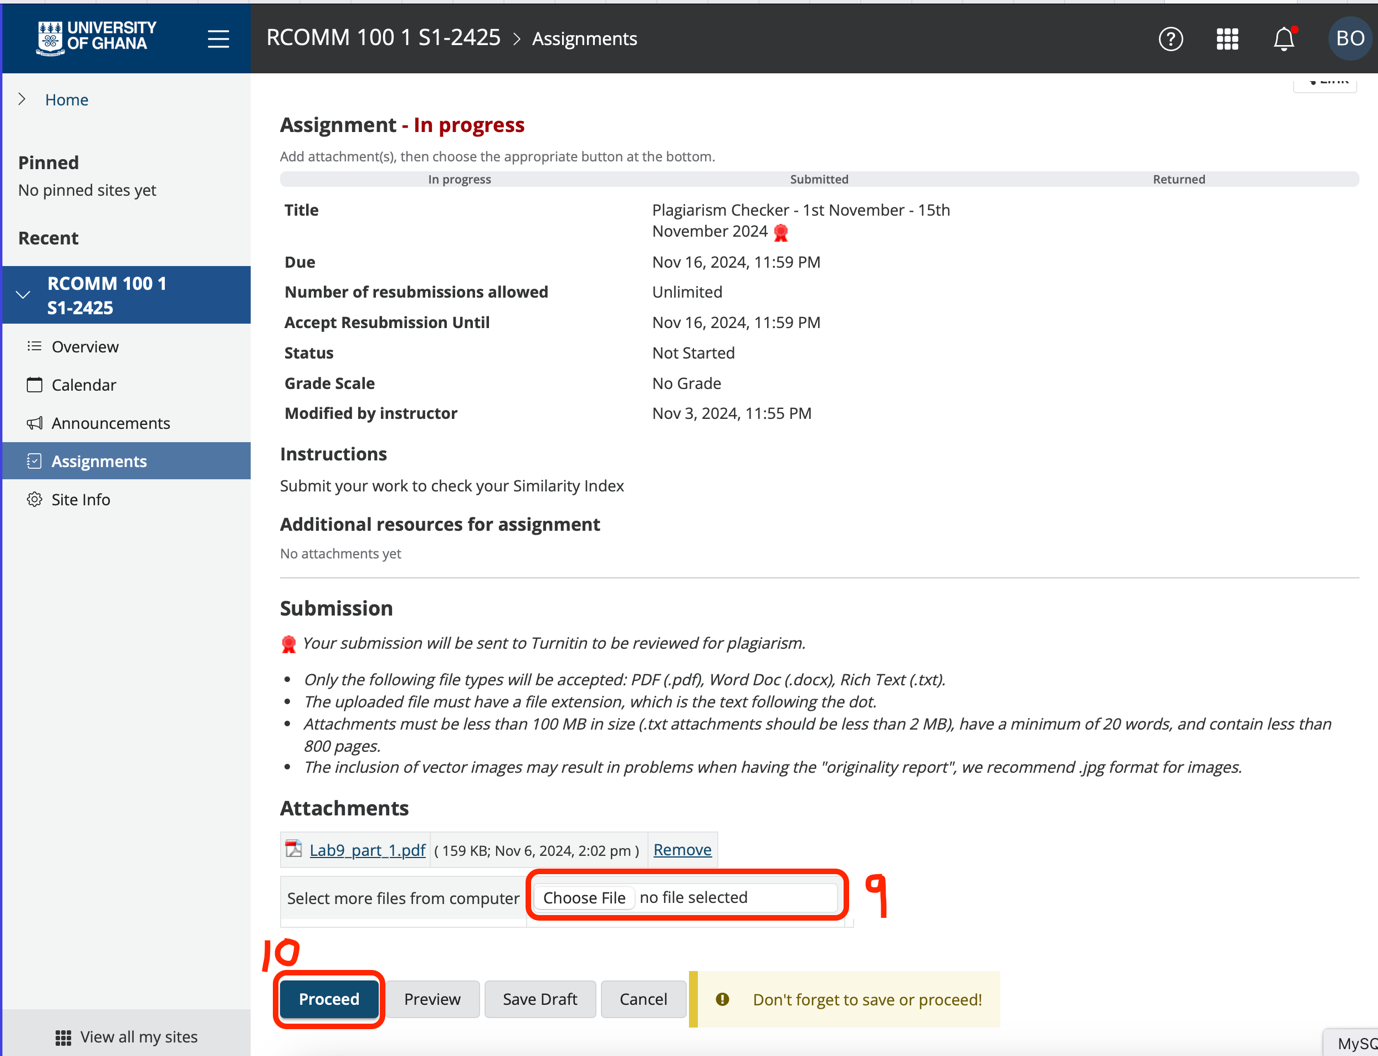Expand the Home section chevron
The image size is (1378, 1056).
pos(21,99)
